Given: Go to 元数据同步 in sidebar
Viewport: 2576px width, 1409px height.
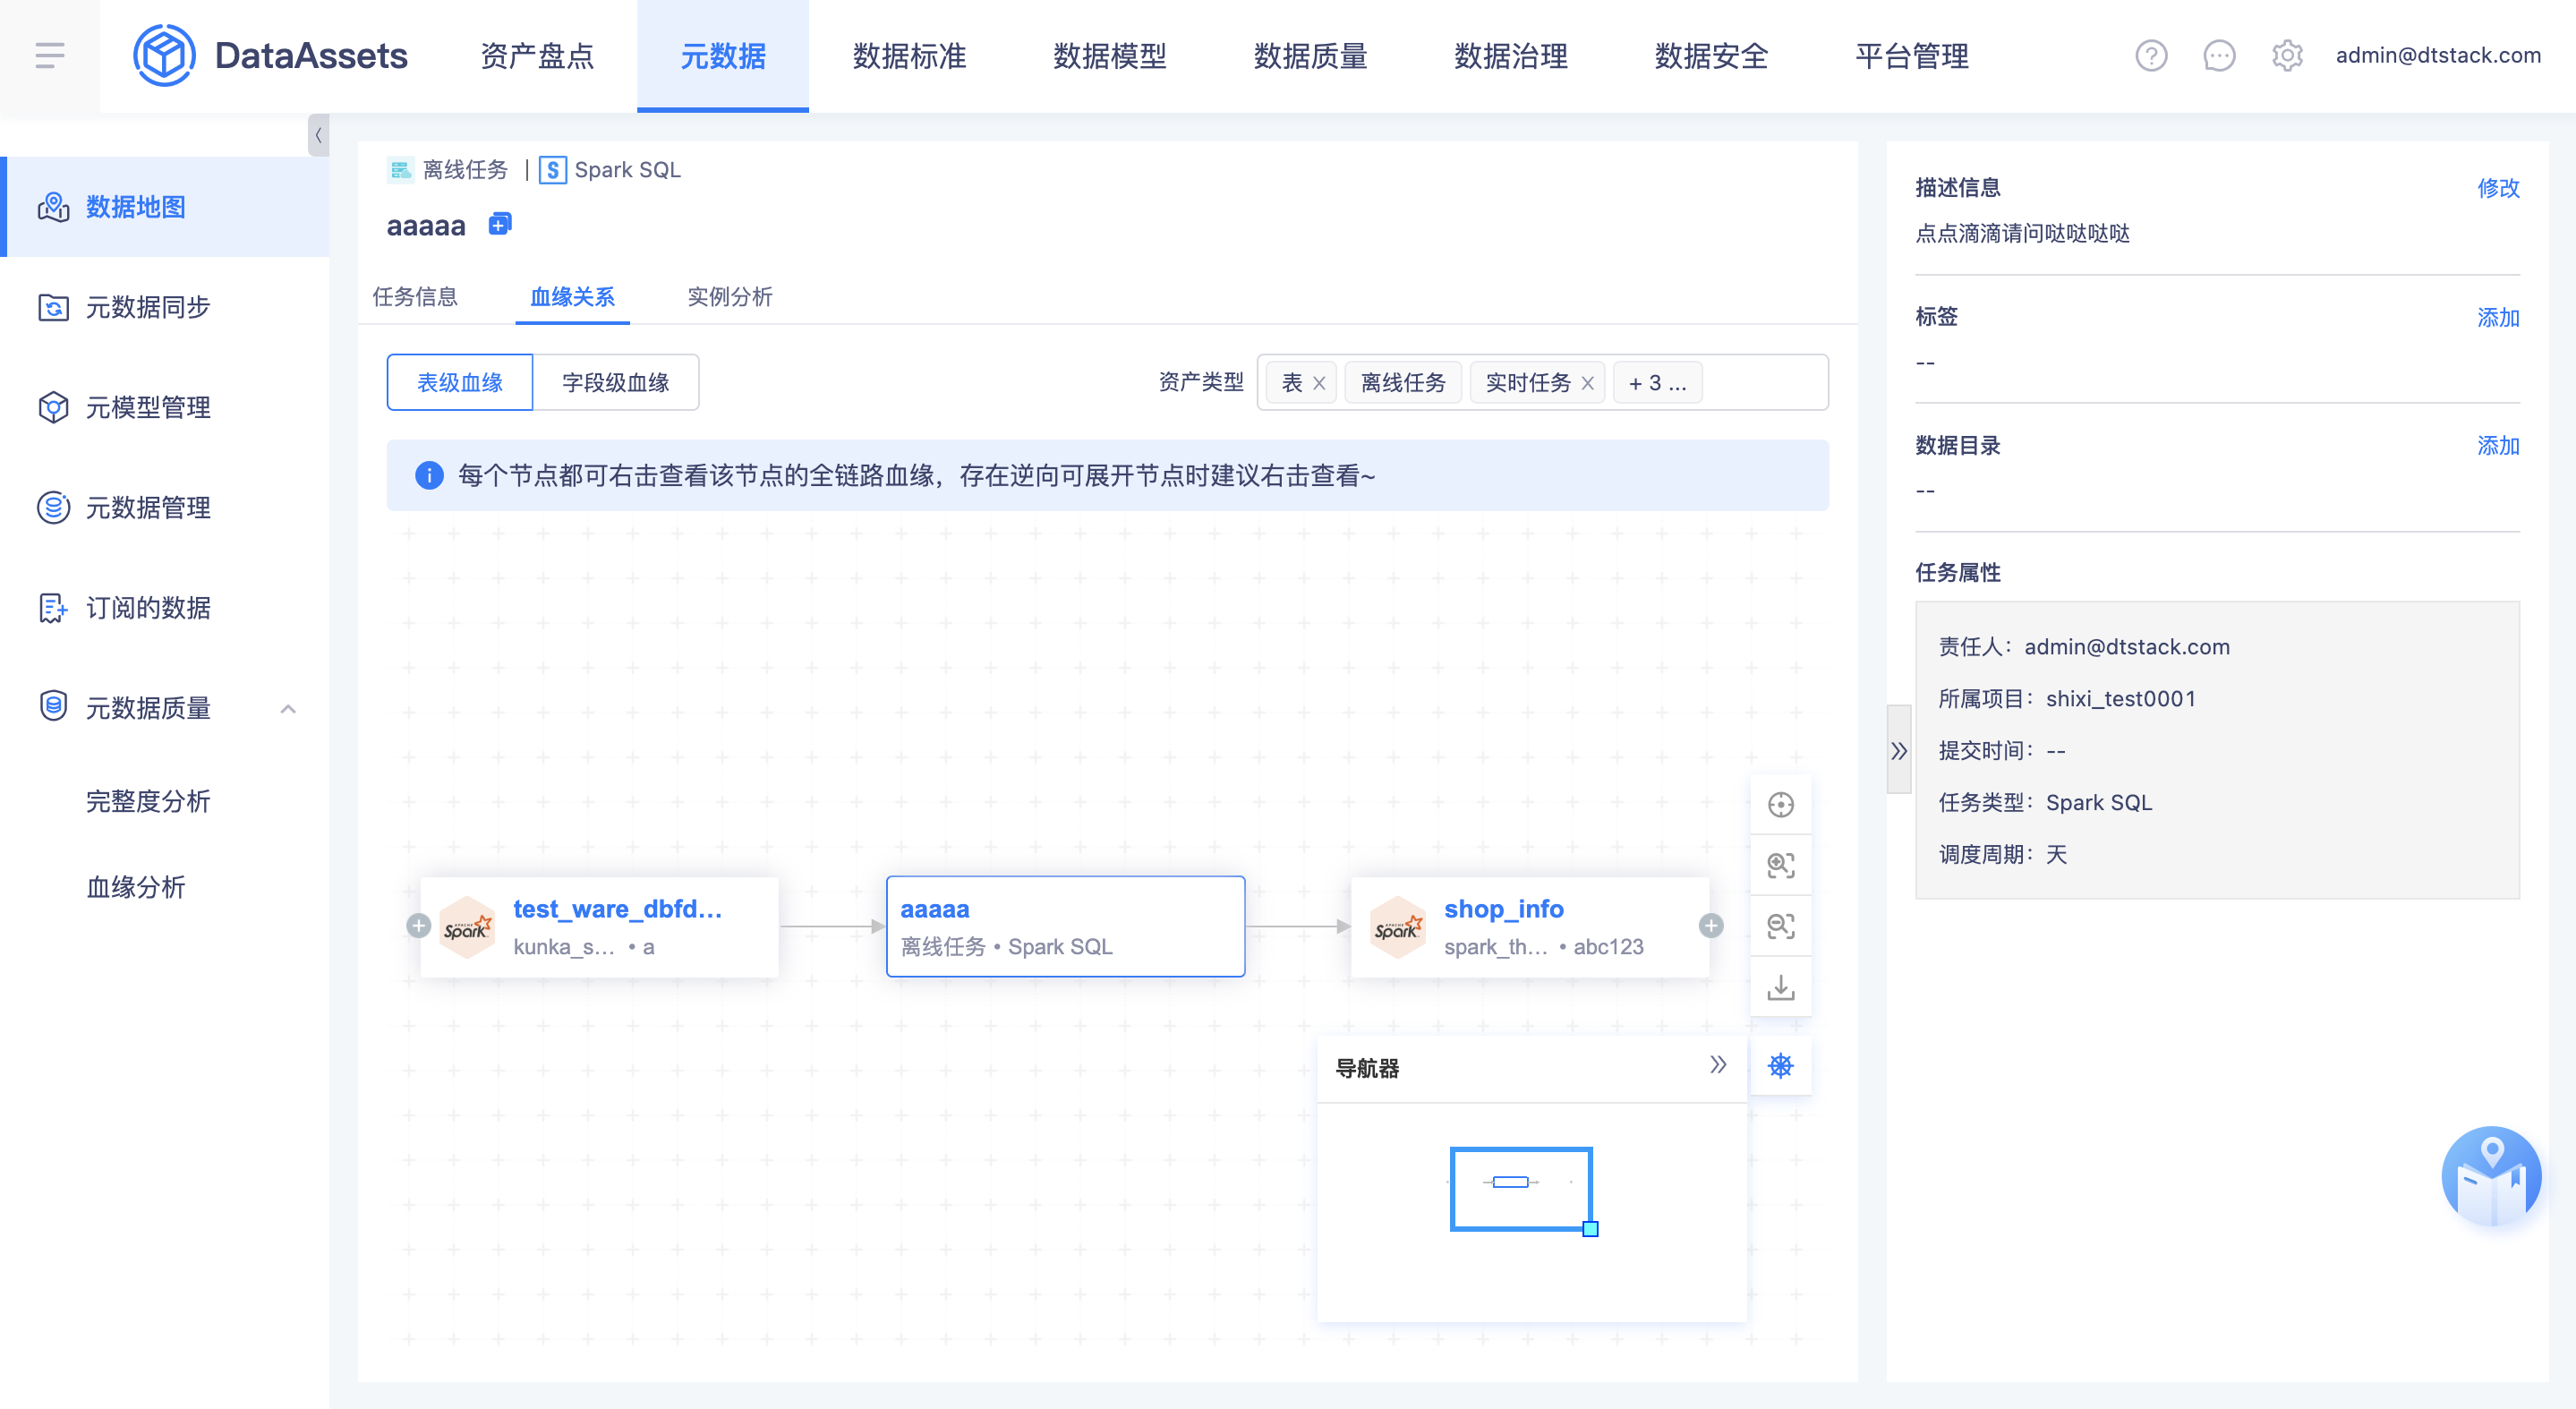Looking at the screenshot, I should pos(165,307).
